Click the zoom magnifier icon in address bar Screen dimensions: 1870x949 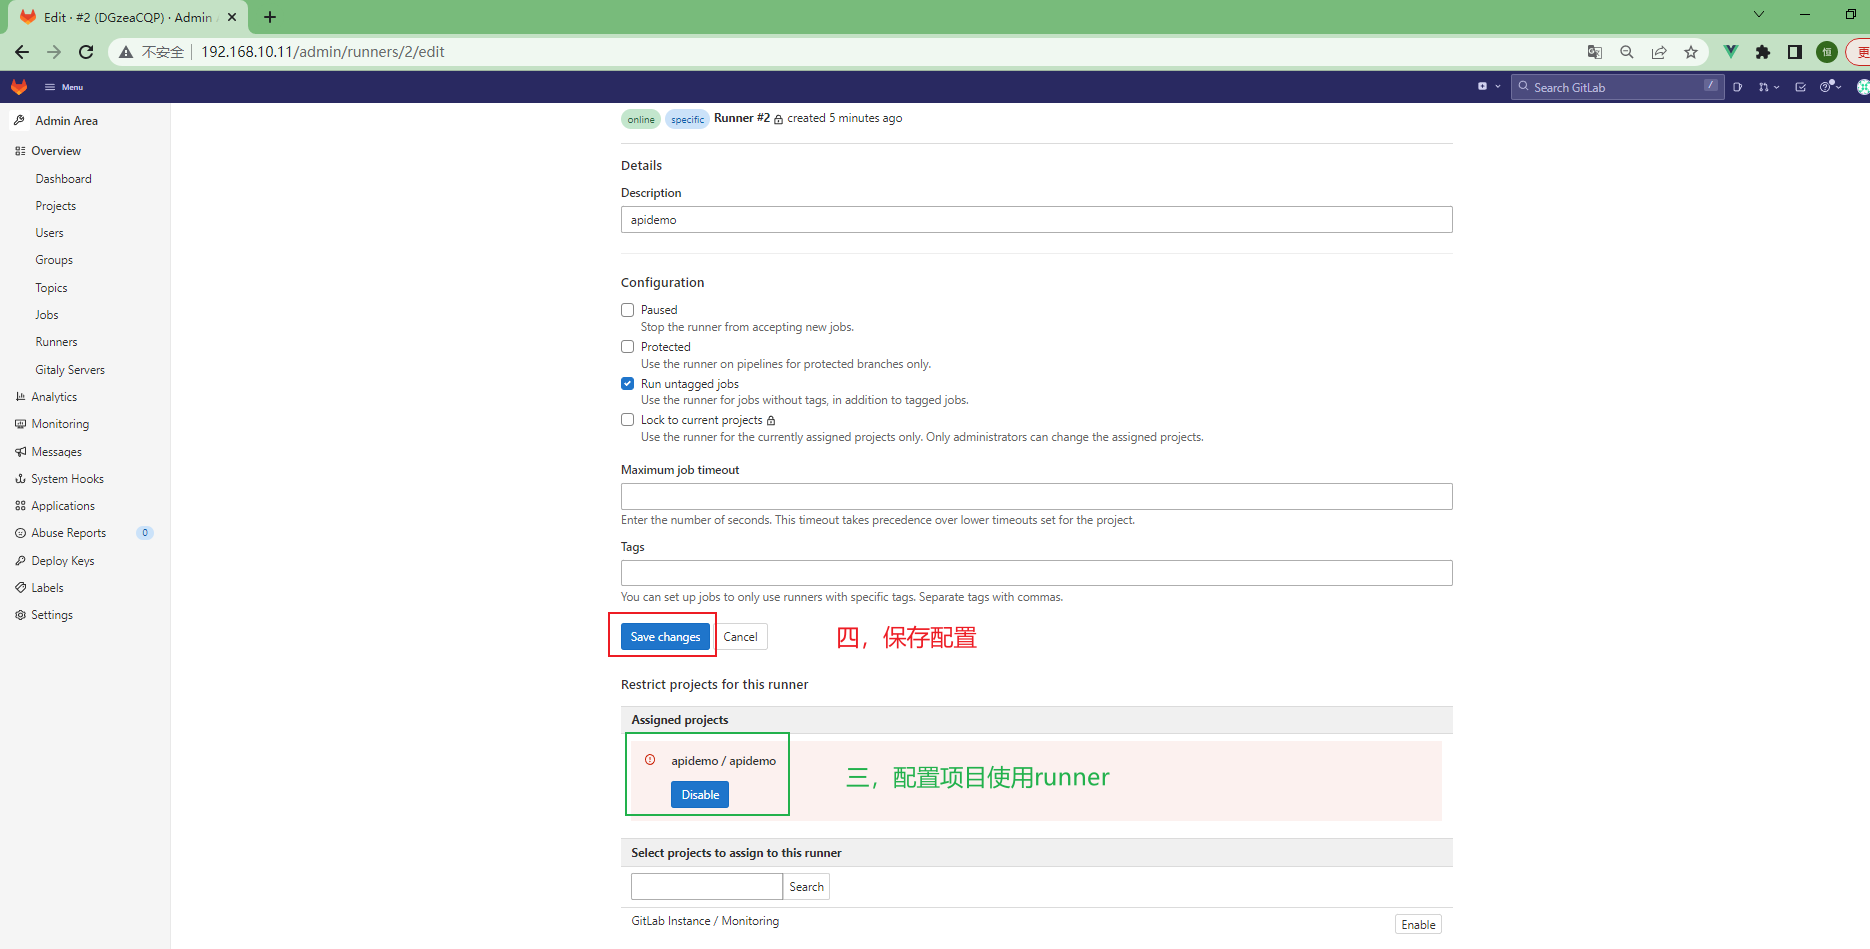pyautogui.click(x=1627, y=52)
